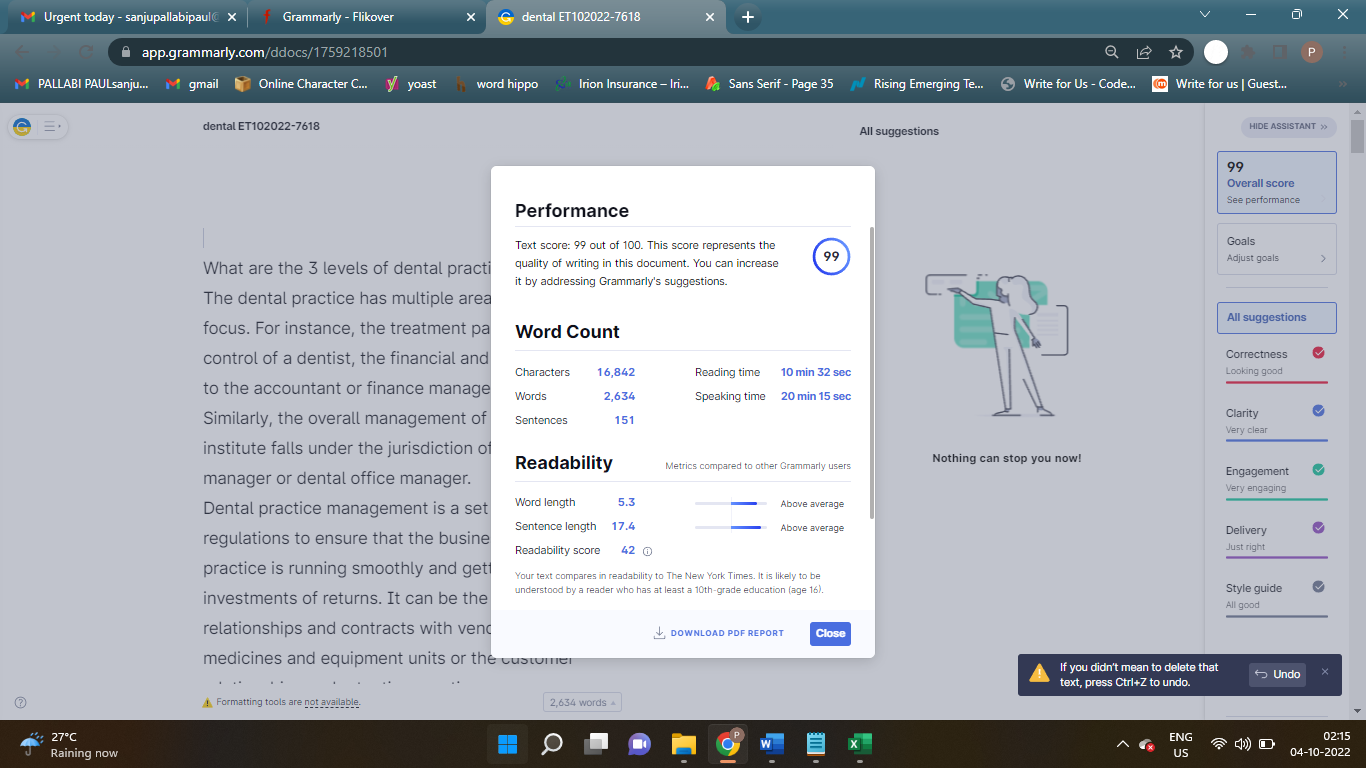This screenshot has height=768, width=1366.
Task: Launch Microsoft Word from the taskbar
Action: pyautogui.click(x=772, y=744)
